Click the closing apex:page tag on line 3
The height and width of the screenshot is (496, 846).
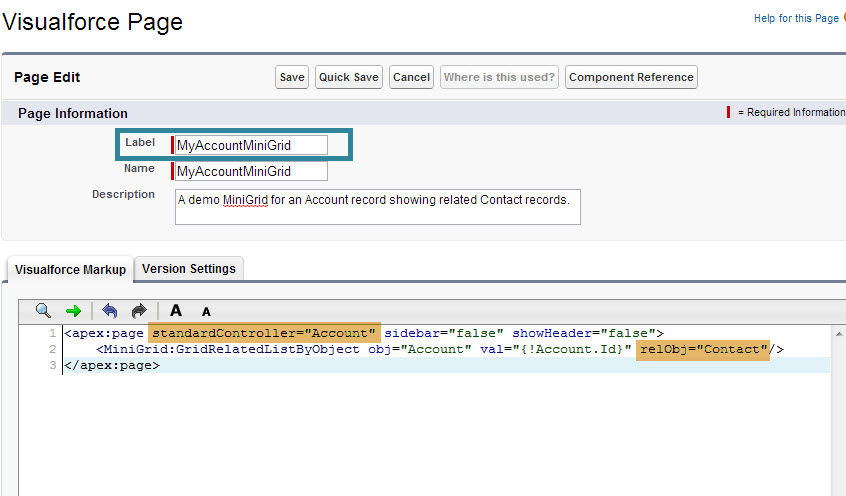tap(111, 365)
